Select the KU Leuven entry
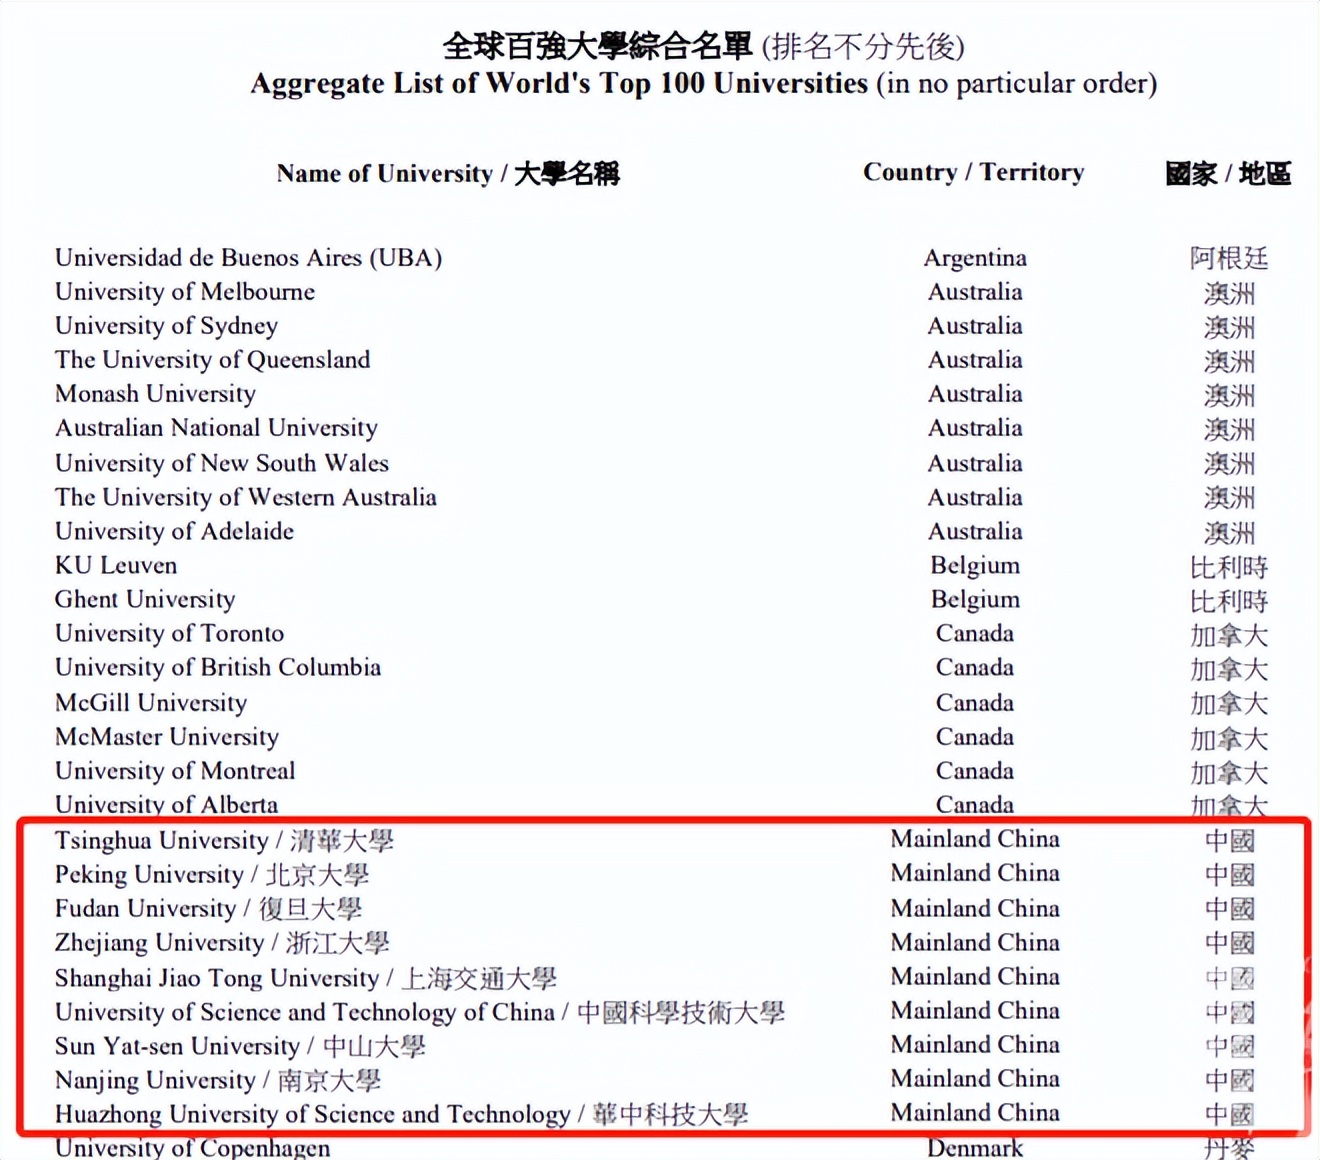Viewport: 1320px width, 1160px height. [x=115, y=565]
